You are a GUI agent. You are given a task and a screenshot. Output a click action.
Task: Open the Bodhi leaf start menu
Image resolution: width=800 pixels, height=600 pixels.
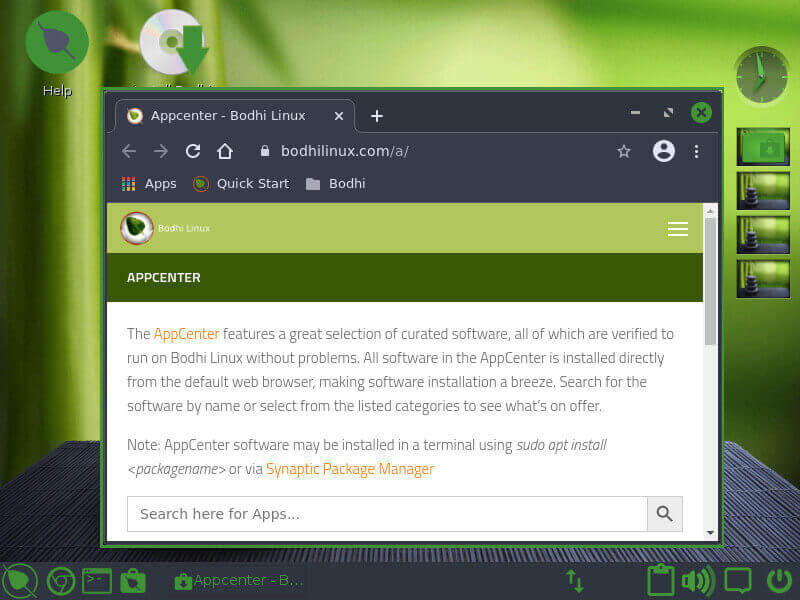[20, 581]
